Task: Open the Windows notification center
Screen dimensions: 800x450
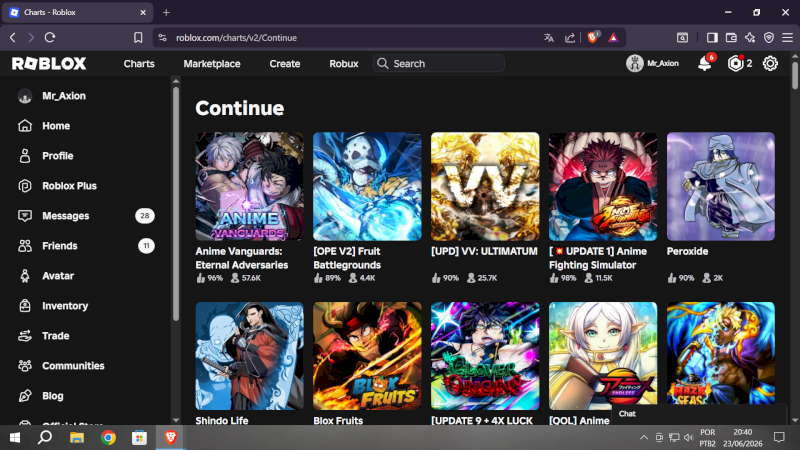Action: click(779, 438)
